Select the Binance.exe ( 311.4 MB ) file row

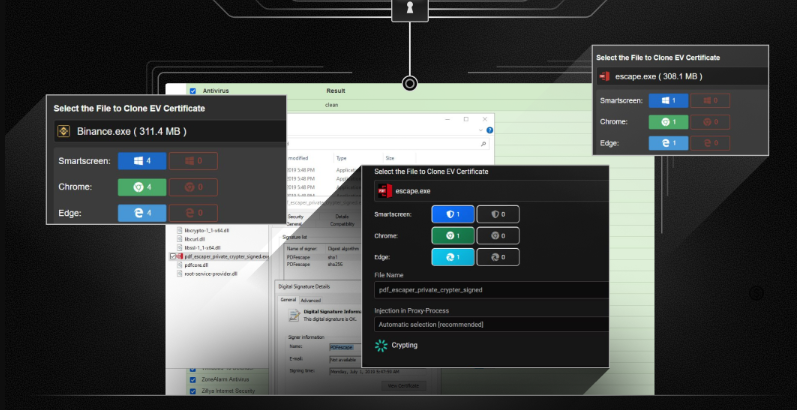(x=170, y=131)
